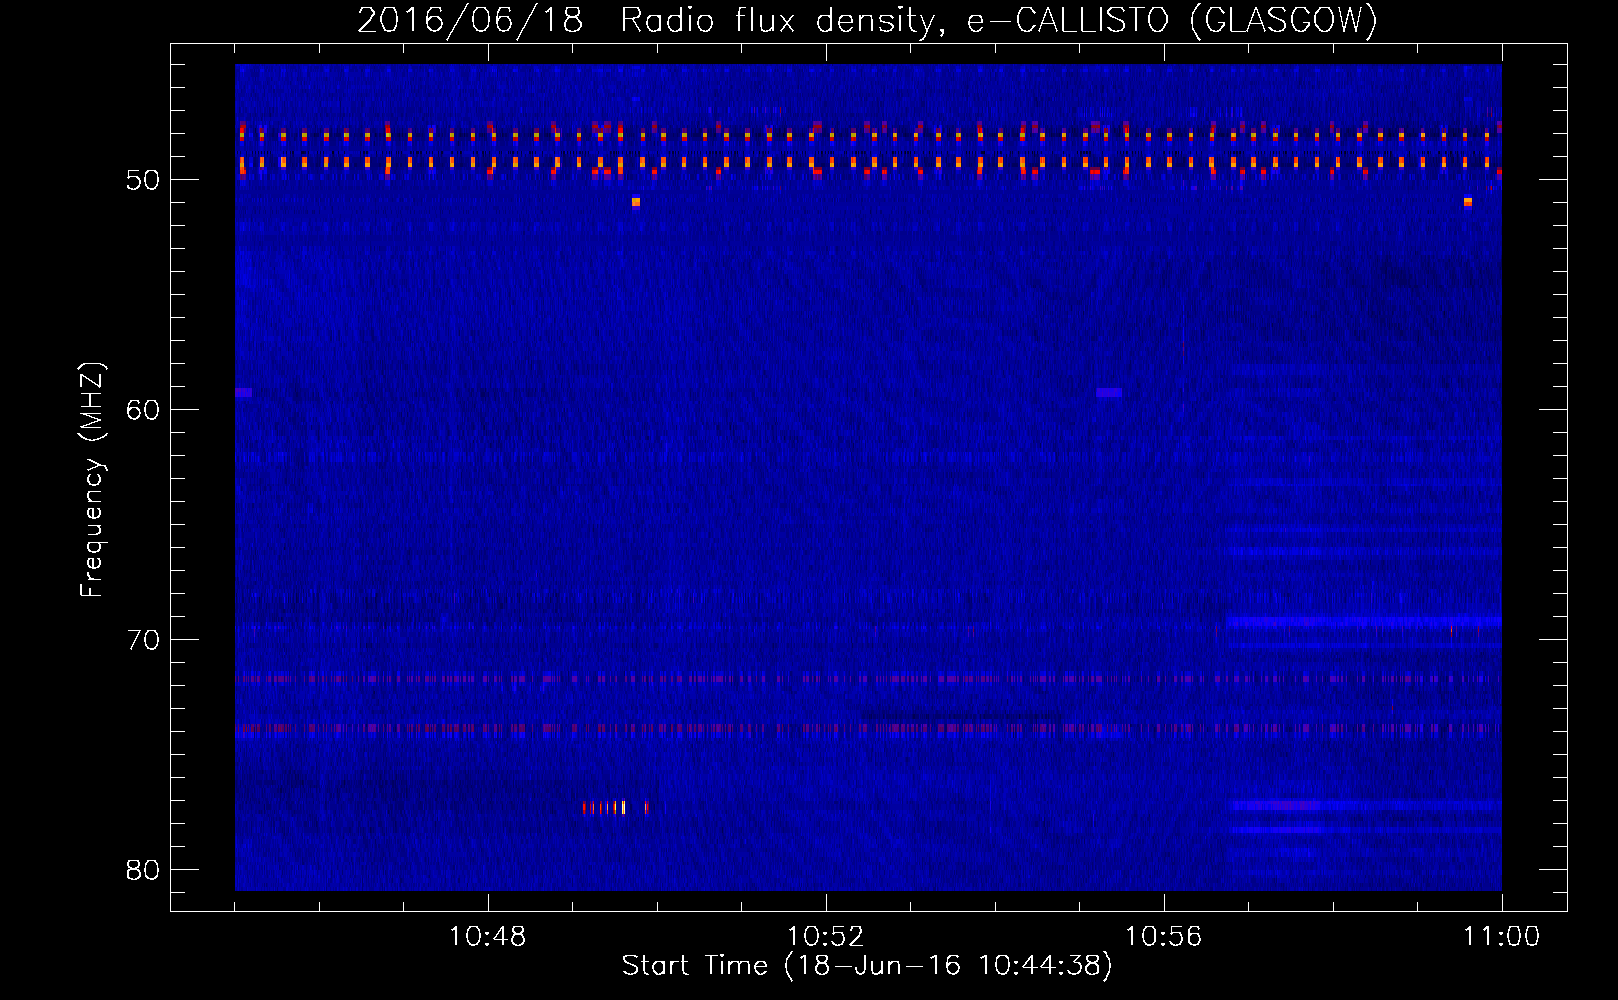Screen dimensions: 1618x1000
Task: Click the '10:52' time tick label
Action: pos(826,937)
